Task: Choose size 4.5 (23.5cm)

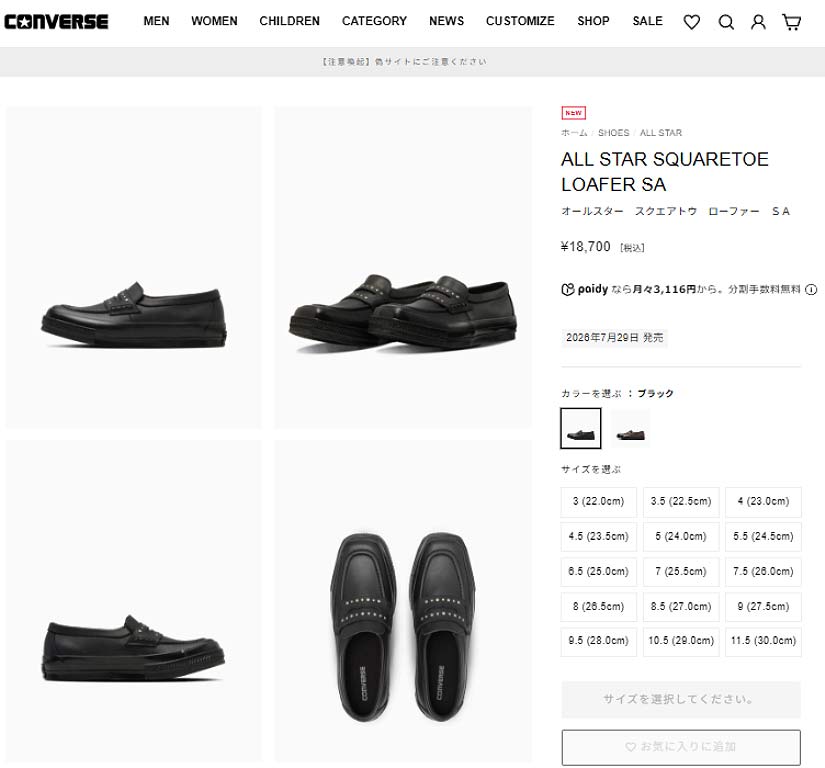Action: tap(599, 537)
